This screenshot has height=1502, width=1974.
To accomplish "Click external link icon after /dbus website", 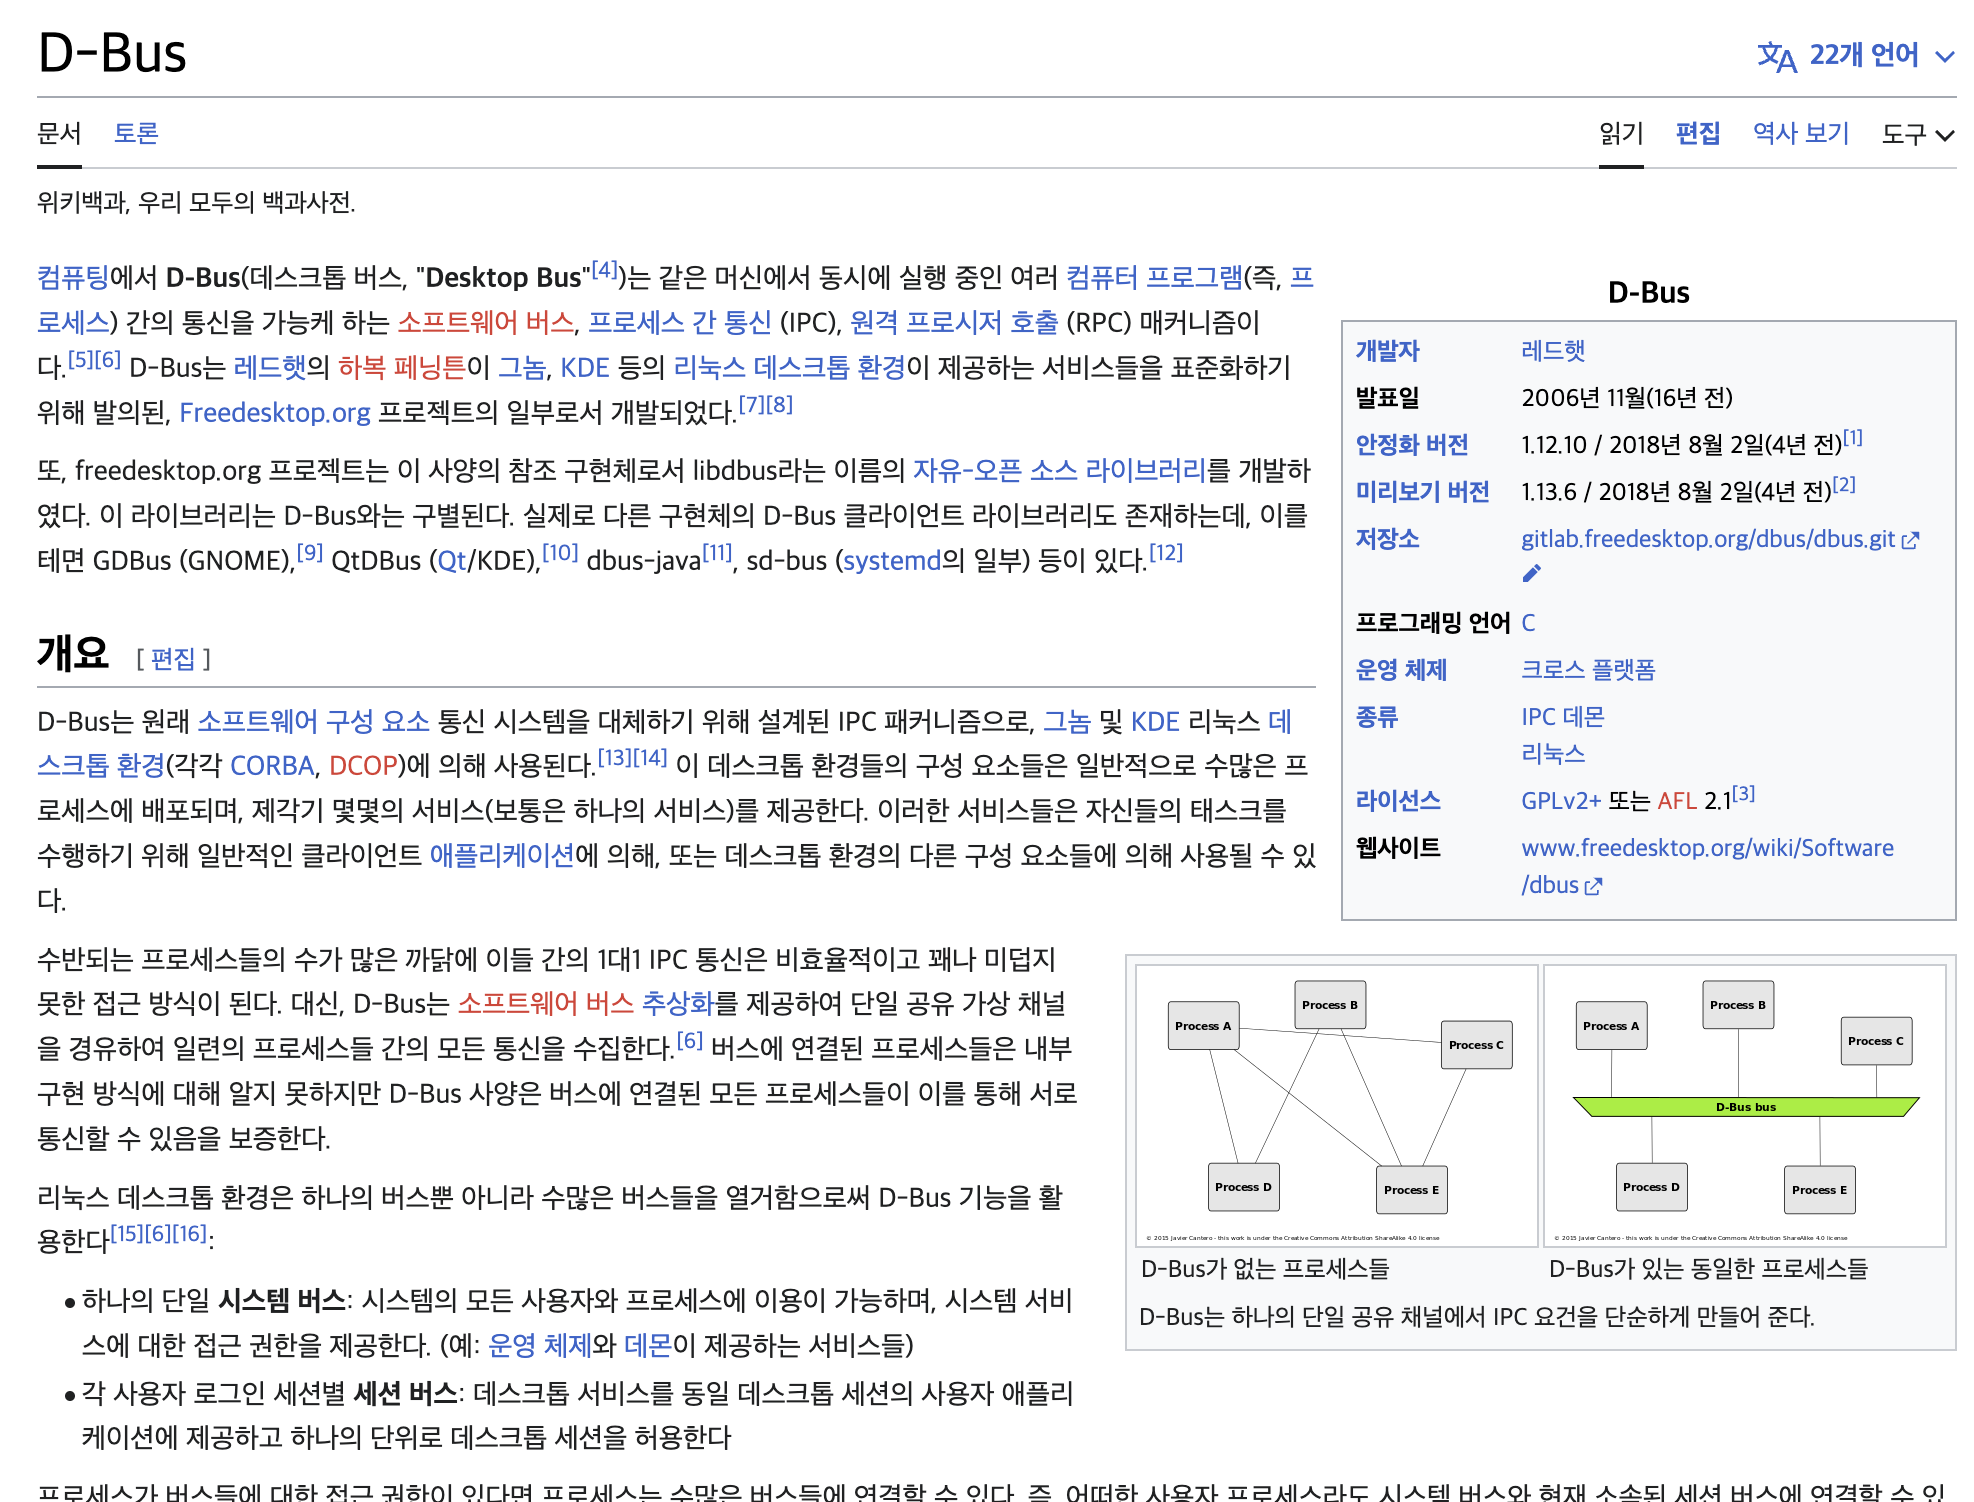I will coord(1594,887).
